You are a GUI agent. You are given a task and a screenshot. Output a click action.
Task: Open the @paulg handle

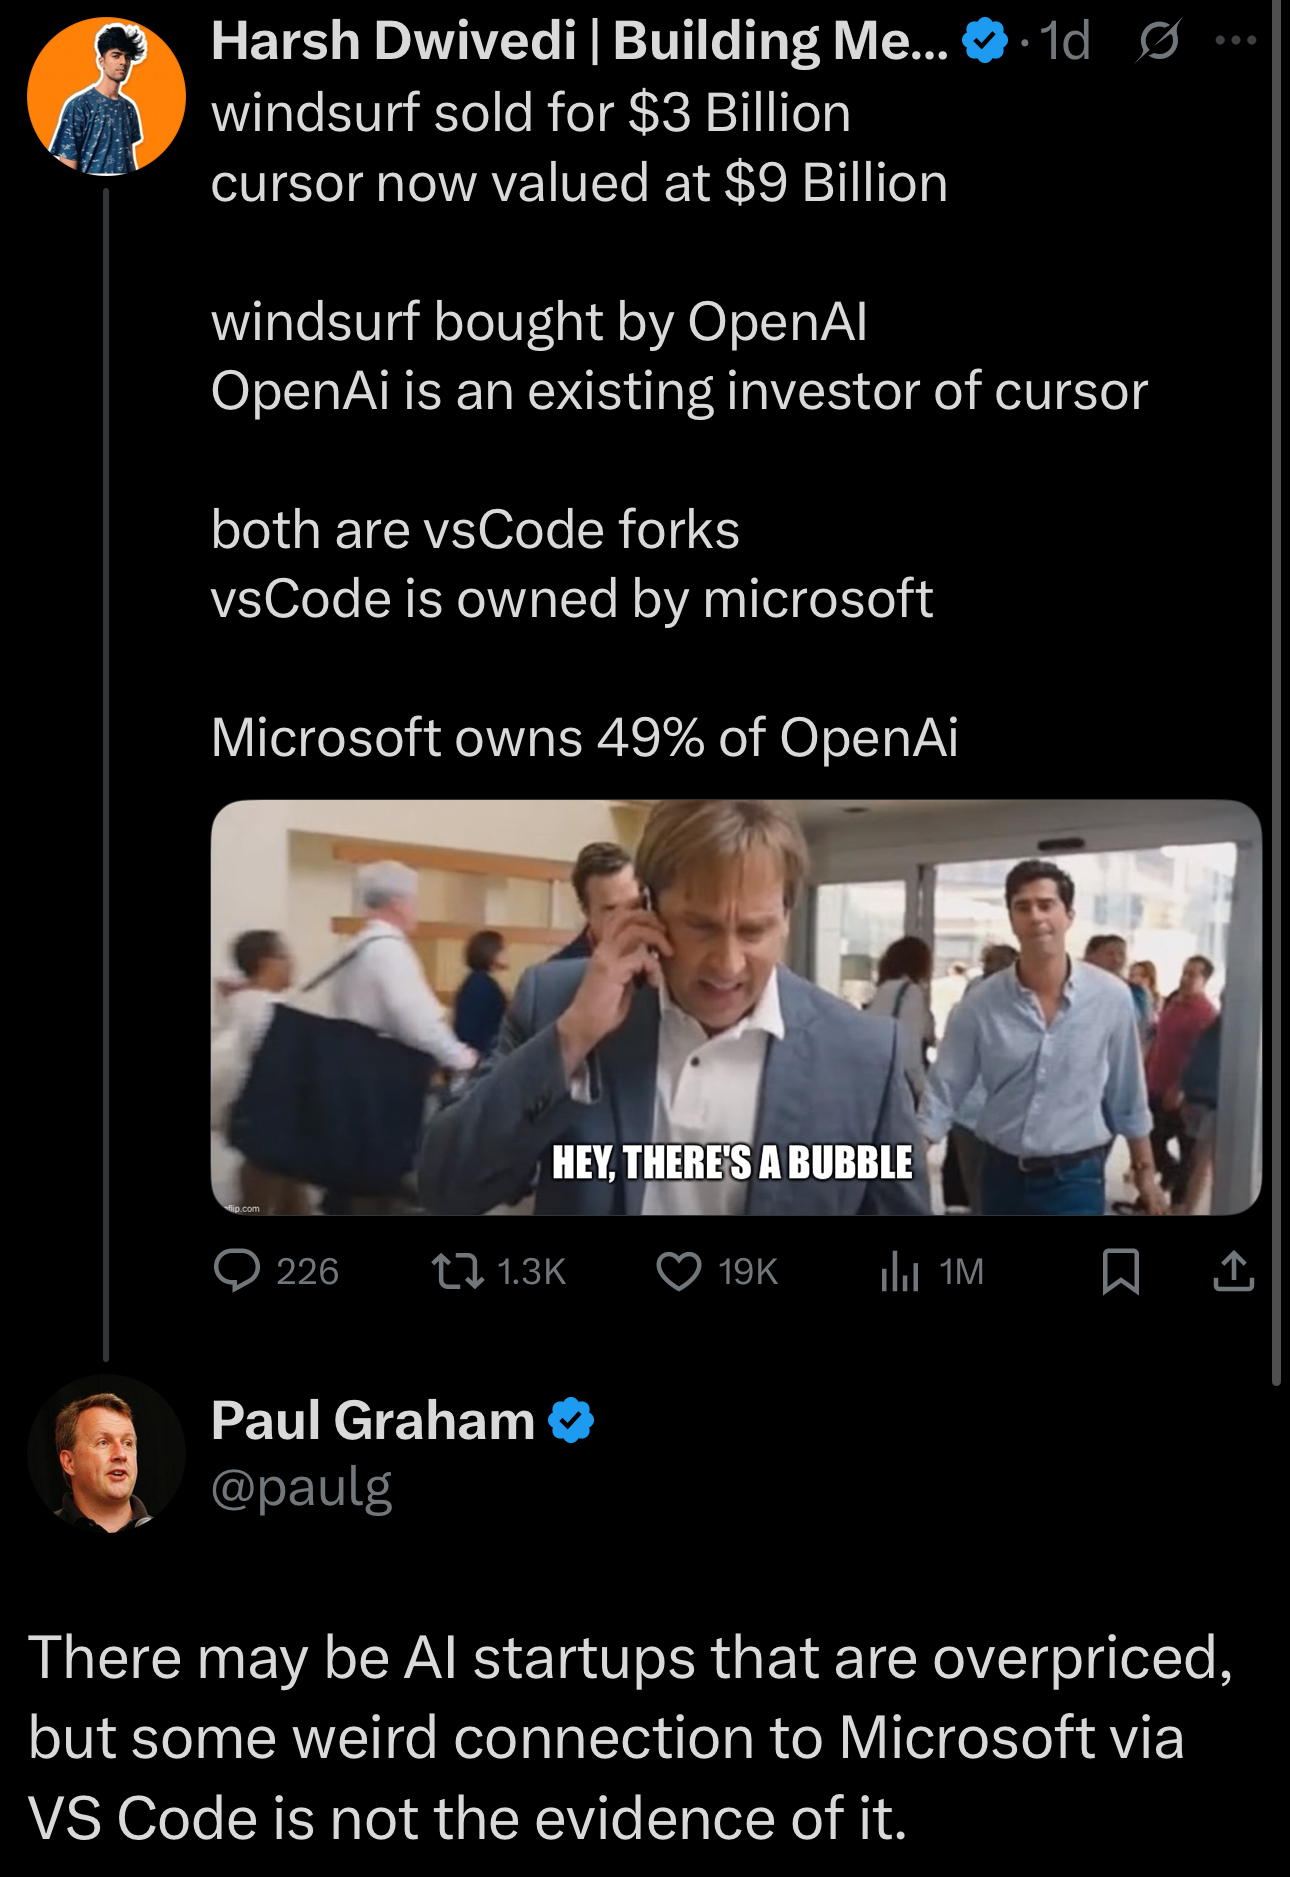point(301,1487)
